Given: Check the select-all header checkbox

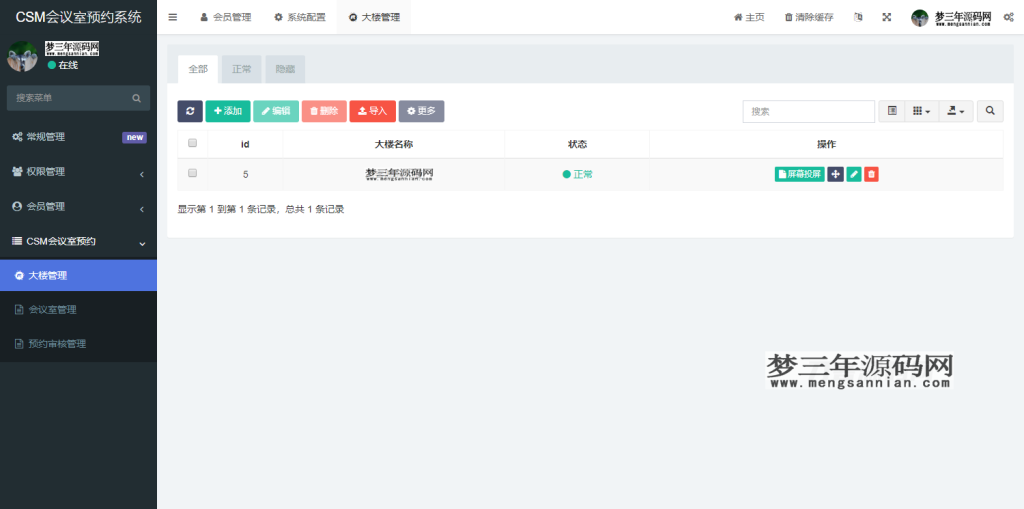Looking at the screenshot, I should coord(192,143).
